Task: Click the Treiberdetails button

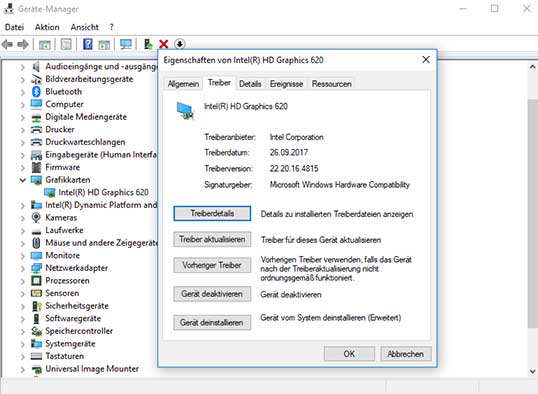Action: click(212, 213)
